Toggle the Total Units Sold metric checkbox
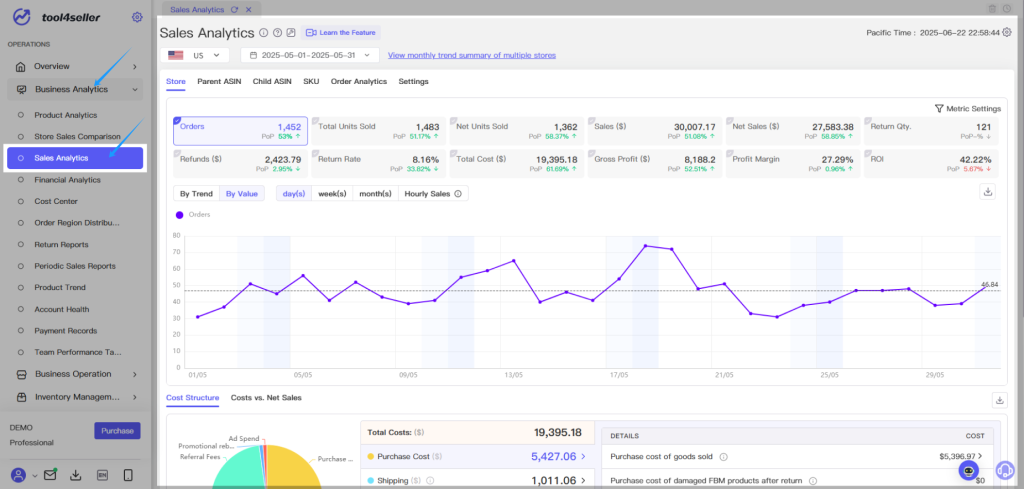1024x489 pixels. point(315,121)
